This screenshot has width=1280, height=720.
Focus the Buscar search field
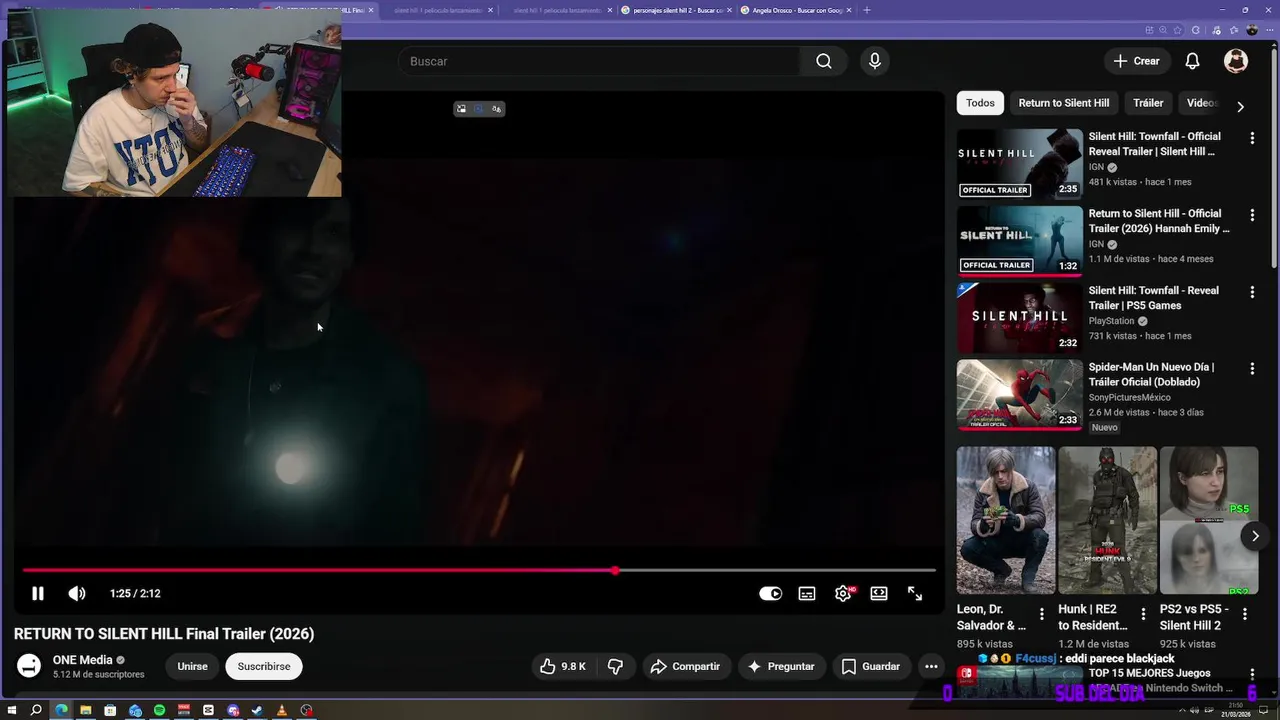point(599,61)
